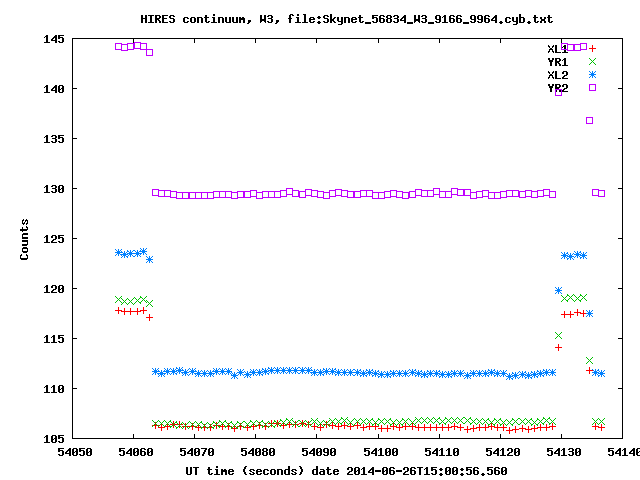Image resolution: width=640 pixels, height=480 pixels.
Task: Click x-axis tick label 54060
Action: click(136, 452)
